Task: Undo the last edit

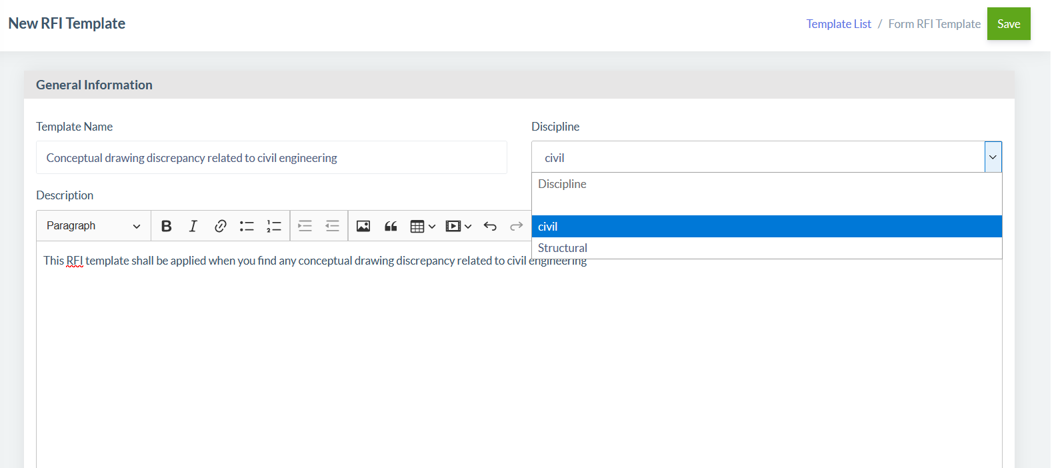Action: (x=490, y=226)
